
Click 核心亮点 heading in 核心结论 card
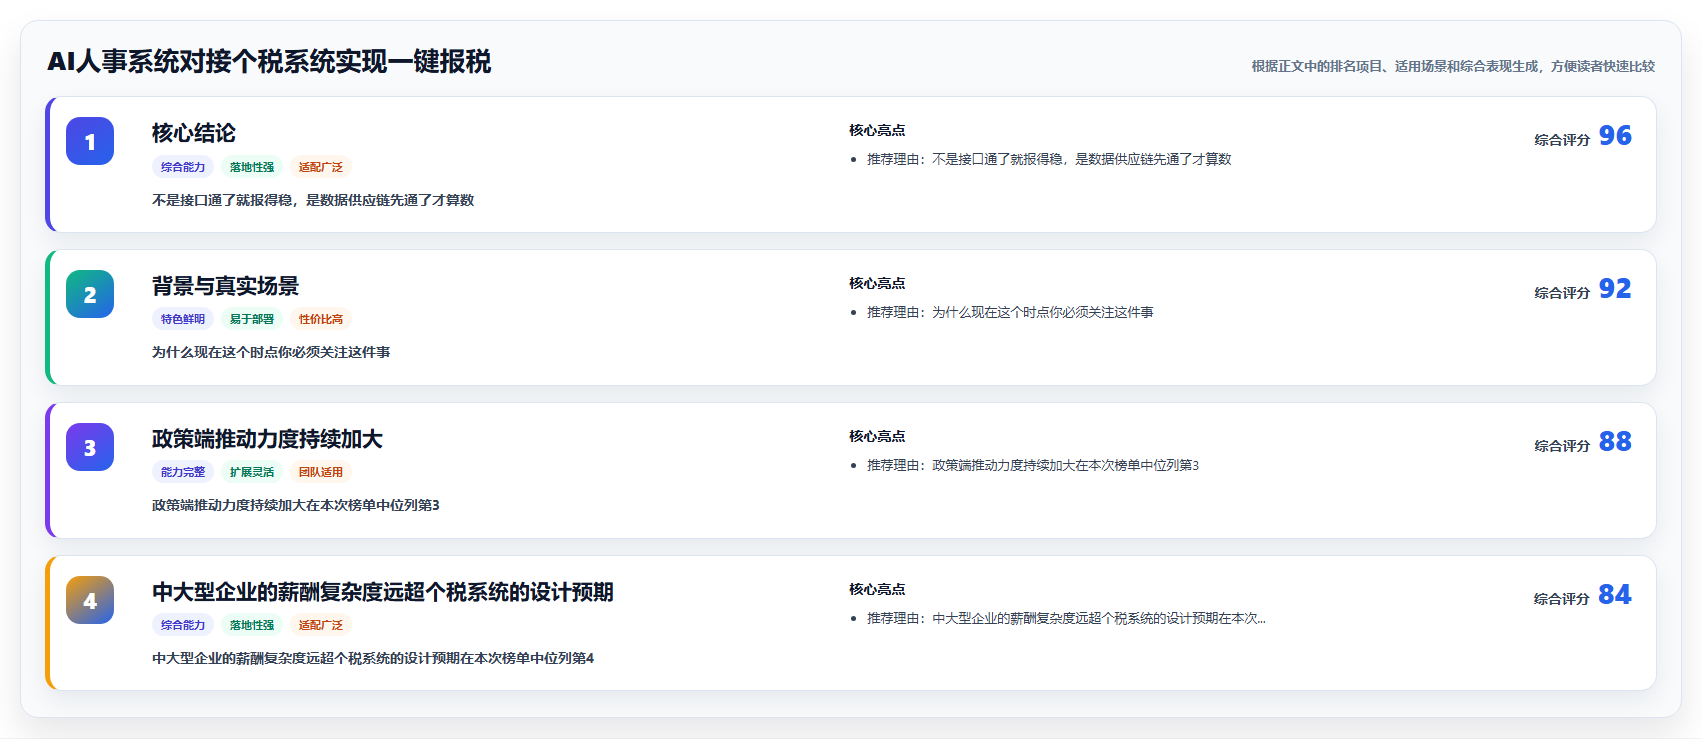pyautogui.click(x=877, y=130)
